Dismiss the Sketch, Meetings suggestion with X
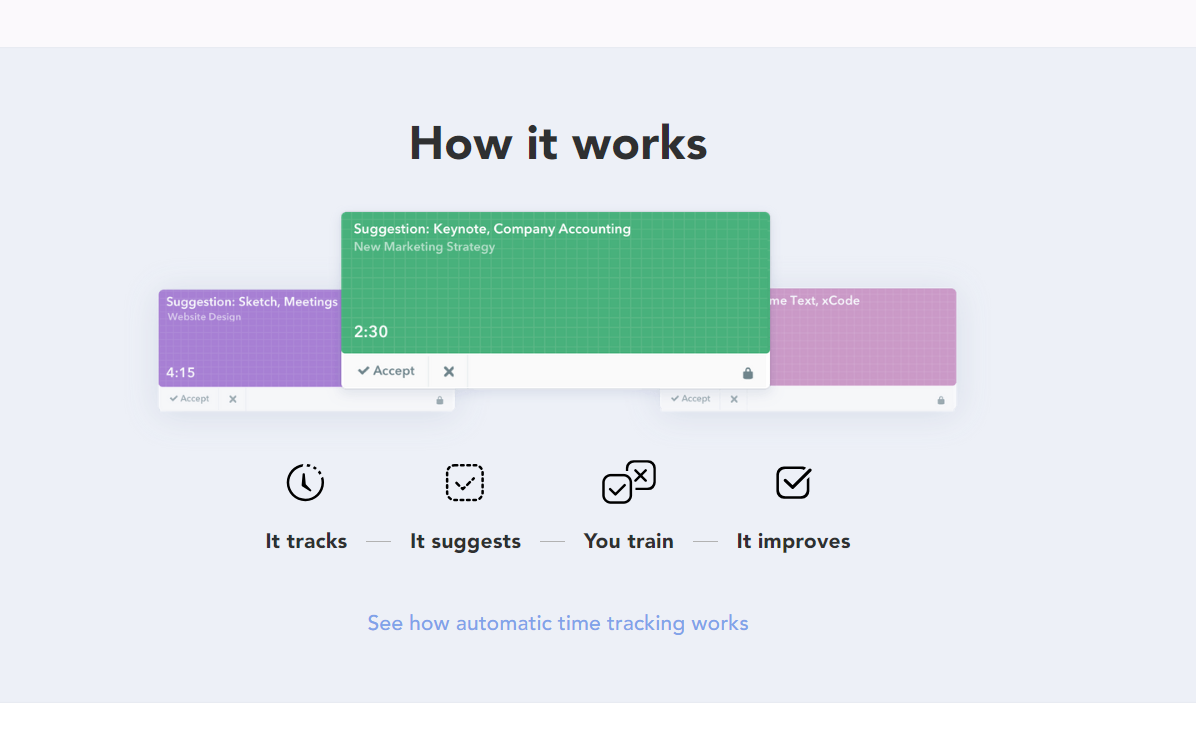Viewport: 1196px width, 746px height. (233, 399)
